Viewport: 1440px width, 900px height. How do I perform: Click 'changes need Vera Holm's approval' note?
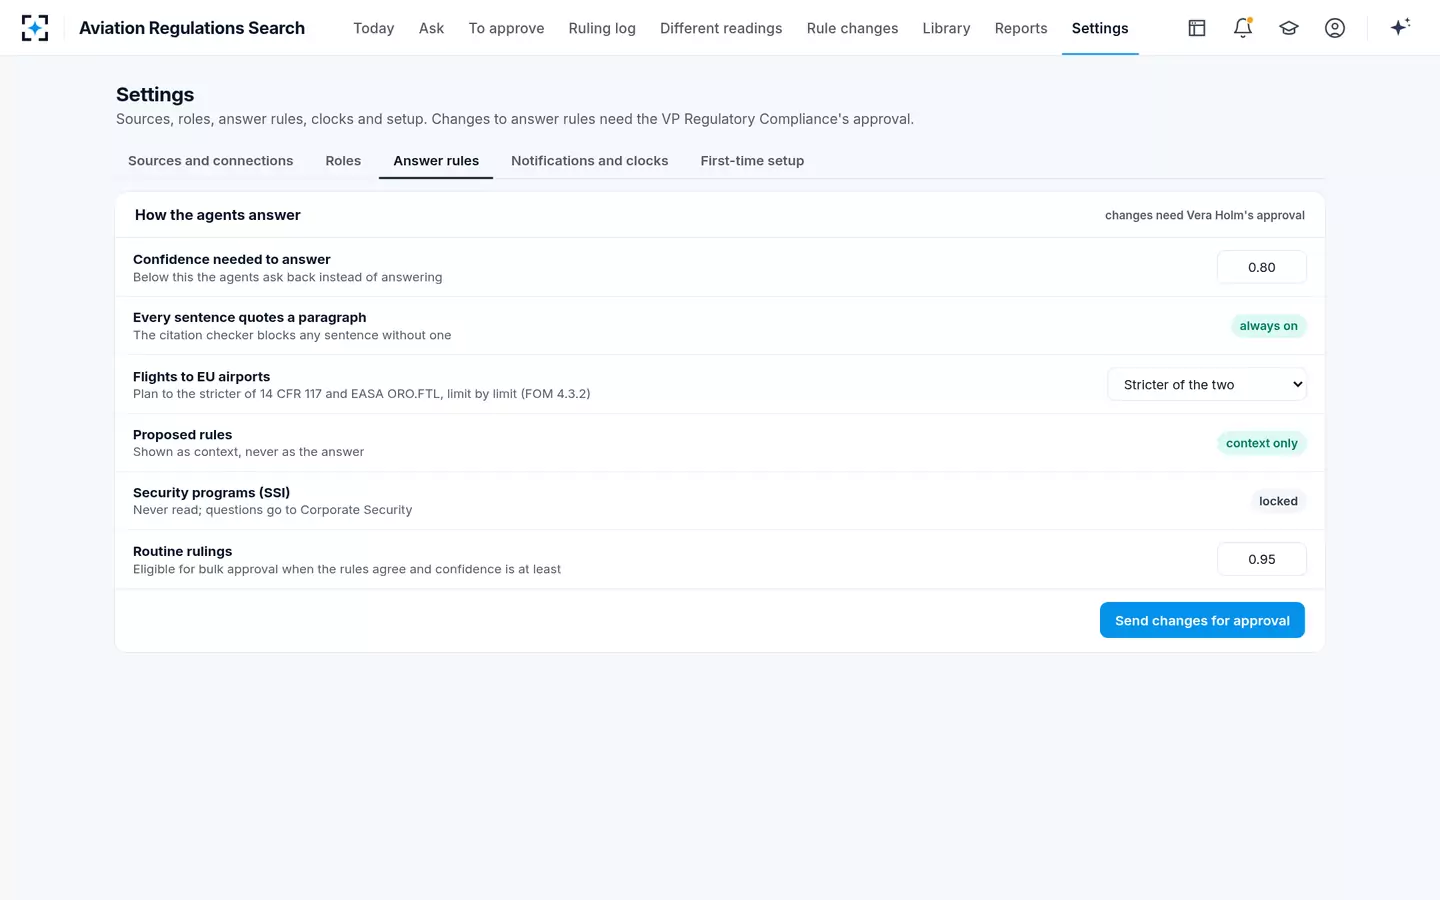(1205, 215)
